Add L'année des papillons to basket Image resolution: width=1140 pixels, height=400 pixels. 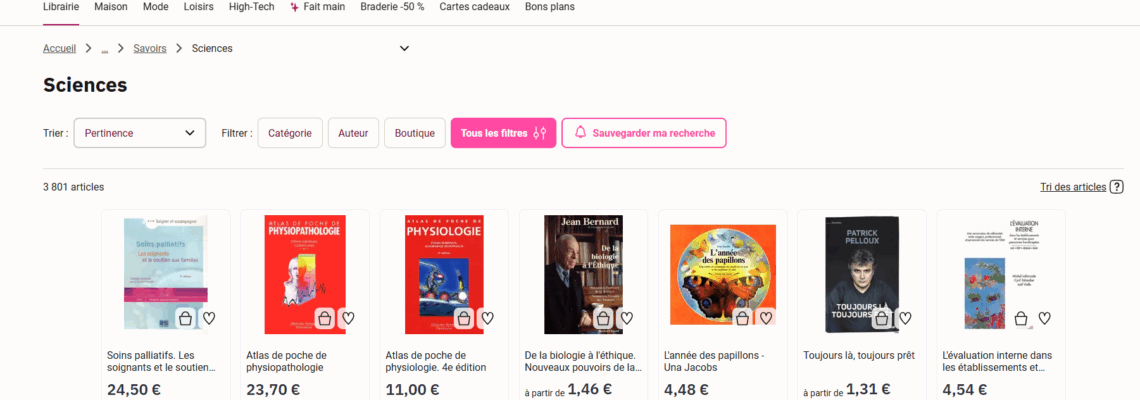(x=743, y=319)
